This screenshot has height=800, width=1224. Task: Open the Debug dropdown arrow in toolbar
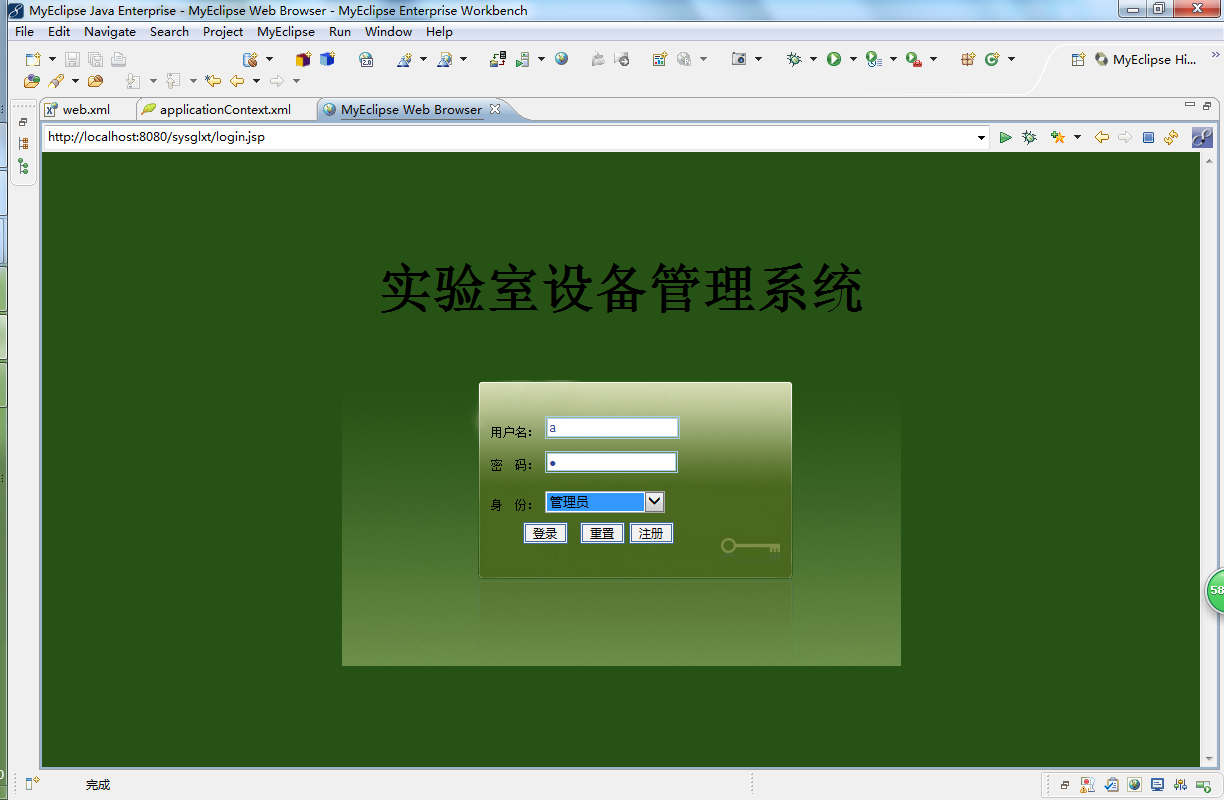click(814, 60)
